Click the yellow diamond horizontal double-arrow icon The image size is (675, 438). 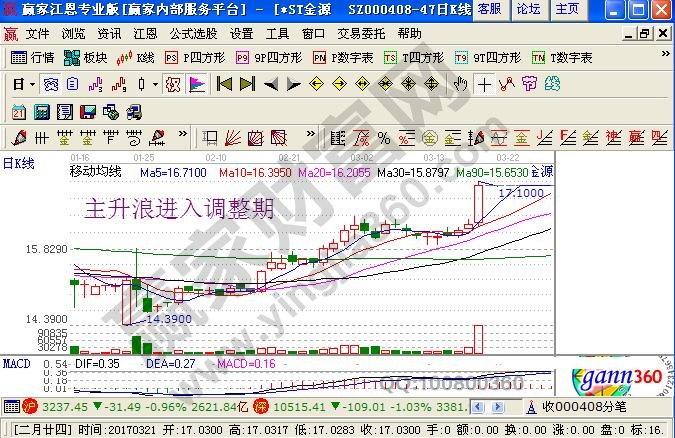[362, 84]
